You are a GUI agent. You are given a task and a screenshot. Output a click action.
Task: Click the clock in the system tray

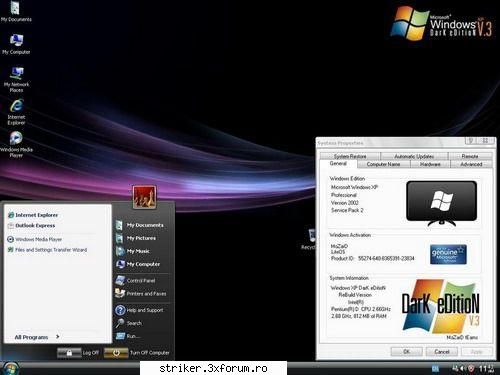pyautogui.click(x=486, y=369)
